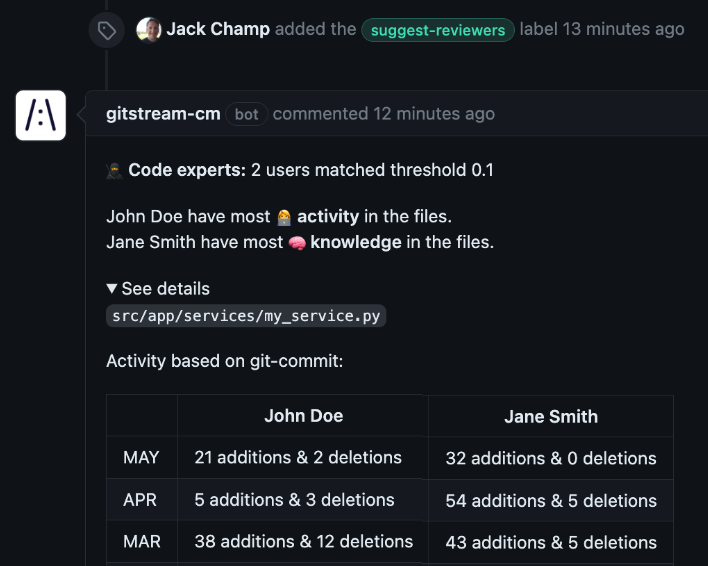Select the APR row label
The image size is (708, 566).
pyautogui.click(x=140, y=500)
